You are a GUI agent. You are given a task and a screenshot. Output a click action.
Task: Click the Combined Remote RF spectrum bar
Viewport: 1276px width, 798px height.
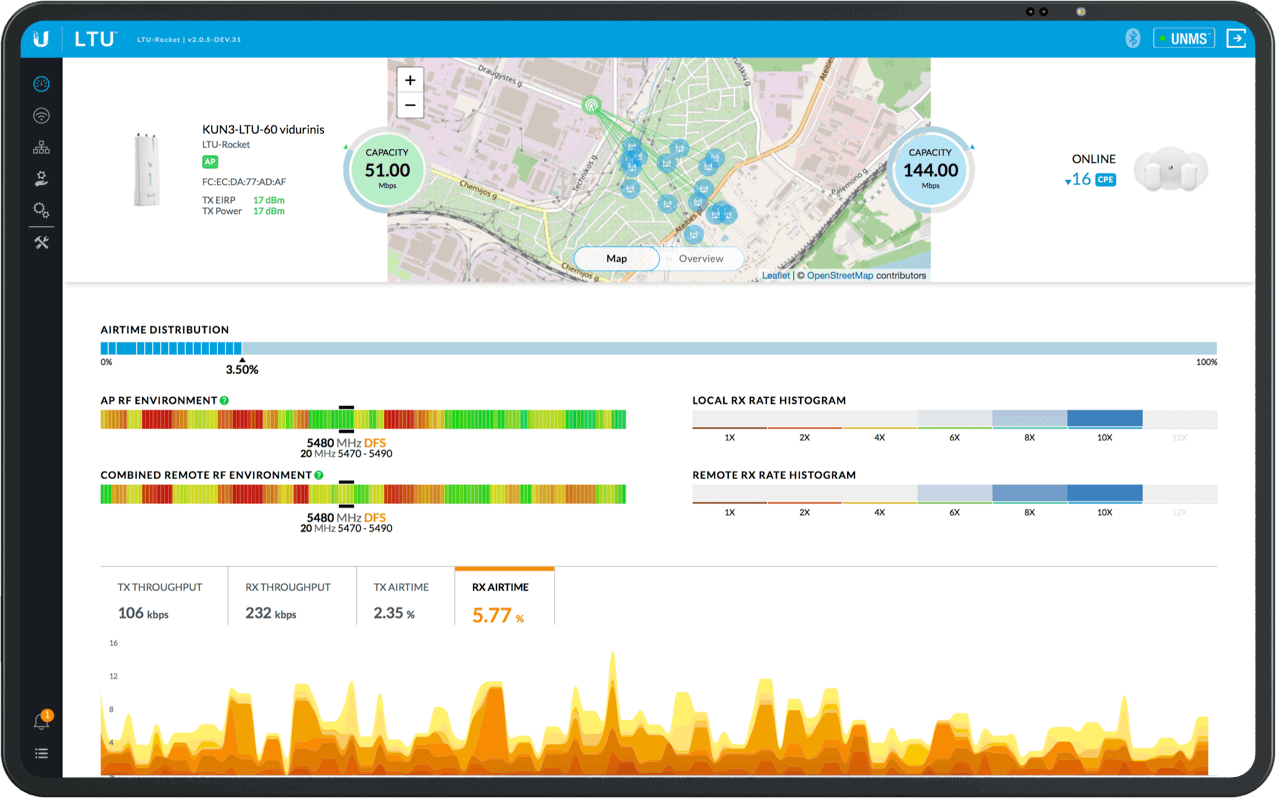pyautogui.click(x=363, y=494)
